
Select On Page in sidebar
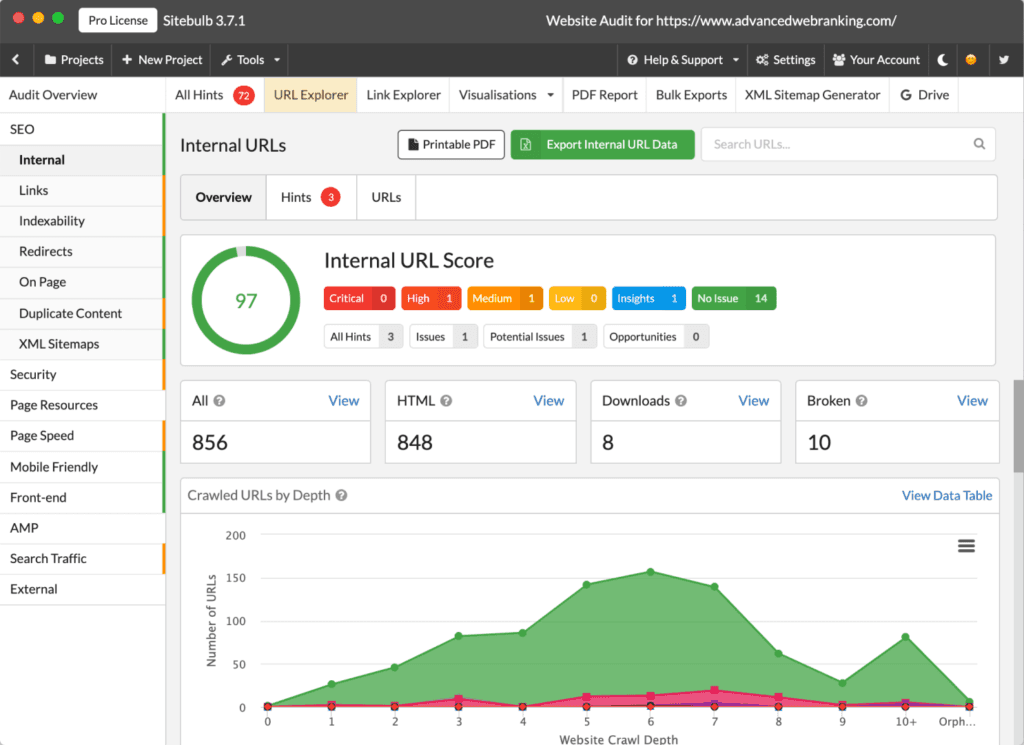(x=82, y=283)
